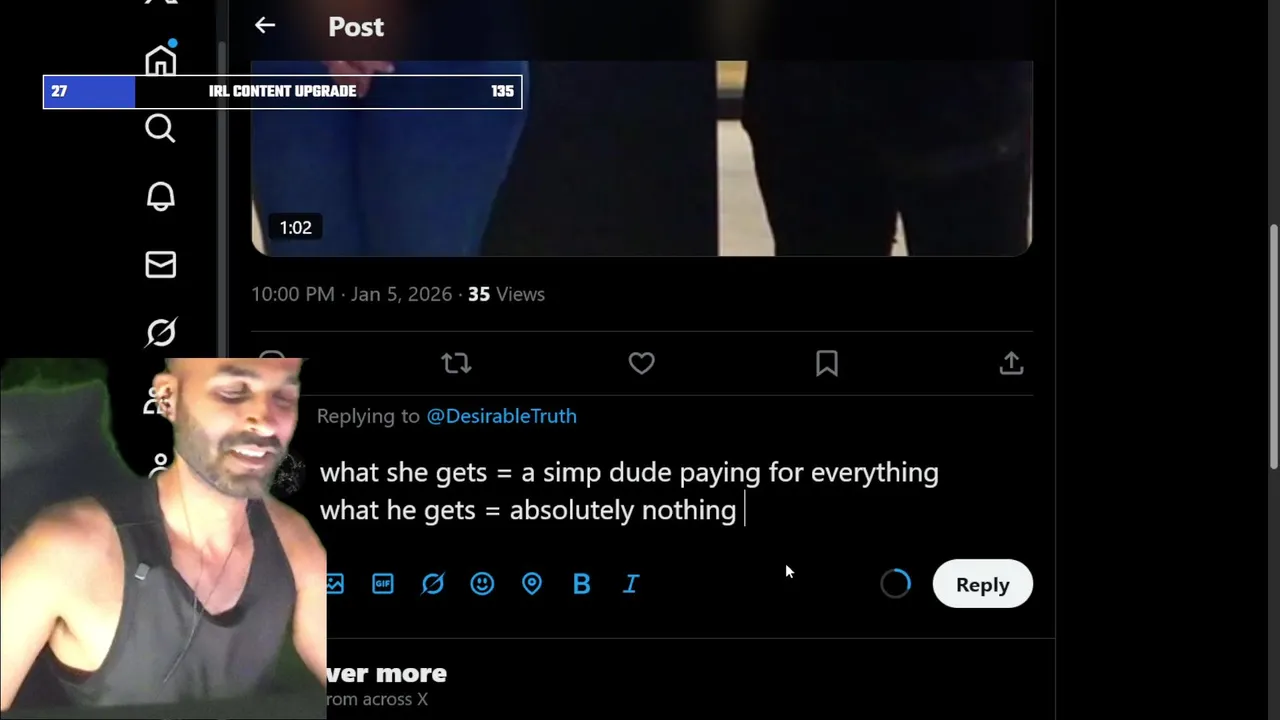Insert an emoji into the reply
Screen dimensions: 1280x720
(x=482, y=584)
